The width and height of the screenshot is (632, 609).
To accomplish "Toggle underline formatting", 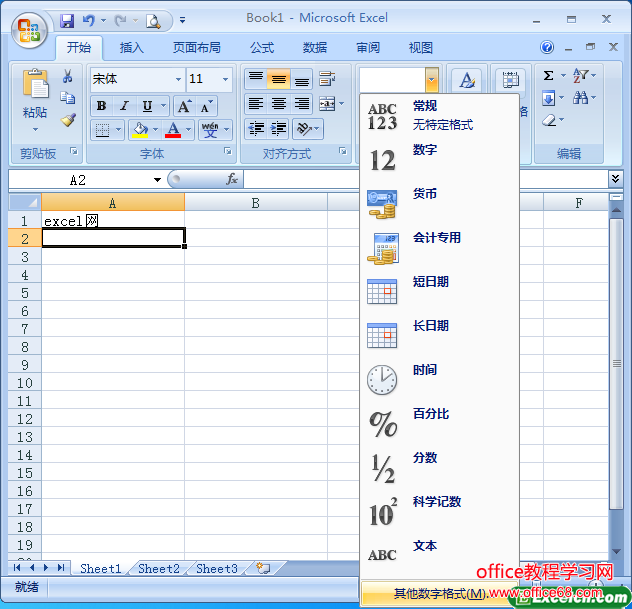I will (x=148, y=106).
